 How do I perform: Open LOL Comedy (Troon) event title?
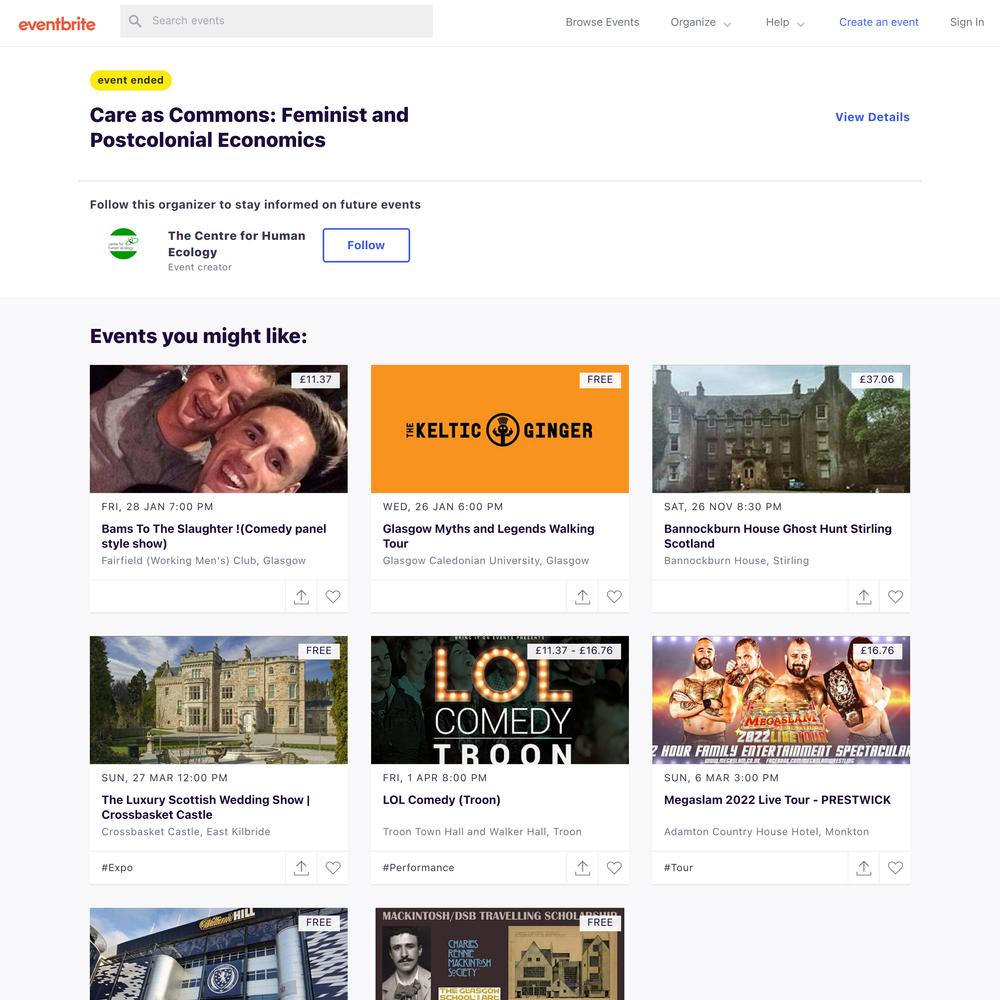tap(441, 800)
